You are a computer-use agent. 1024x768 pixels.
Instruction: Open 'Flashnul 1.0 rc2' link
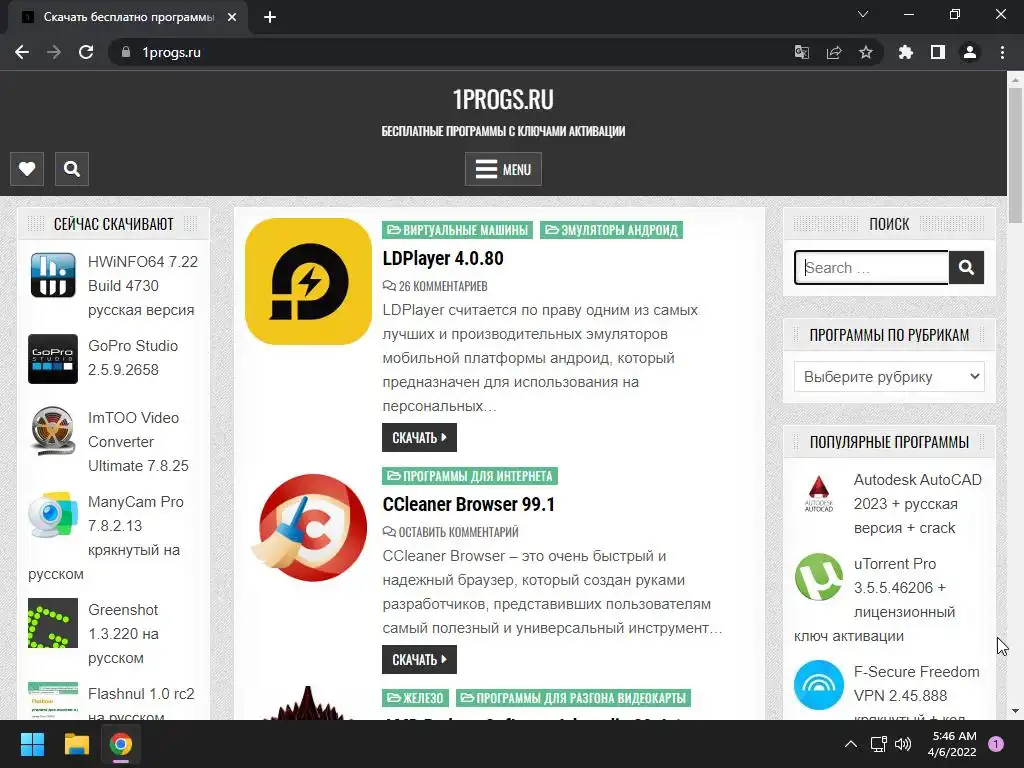click(x=141, y=694)
